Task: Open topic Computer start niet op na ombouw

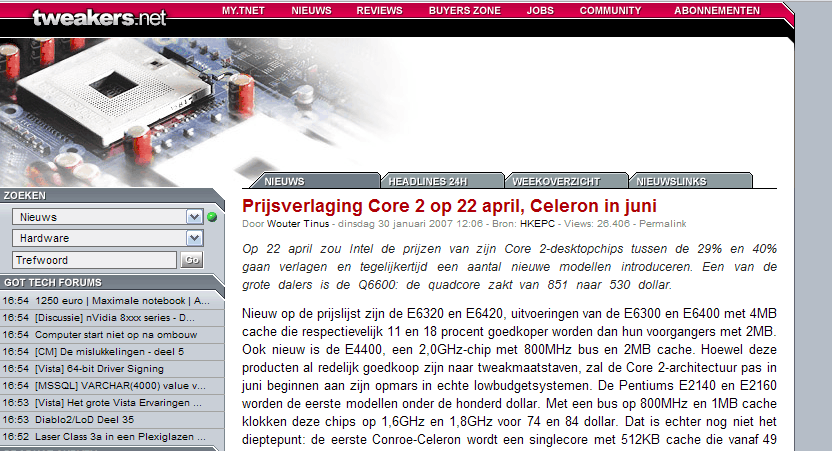Action: point(116,335)
